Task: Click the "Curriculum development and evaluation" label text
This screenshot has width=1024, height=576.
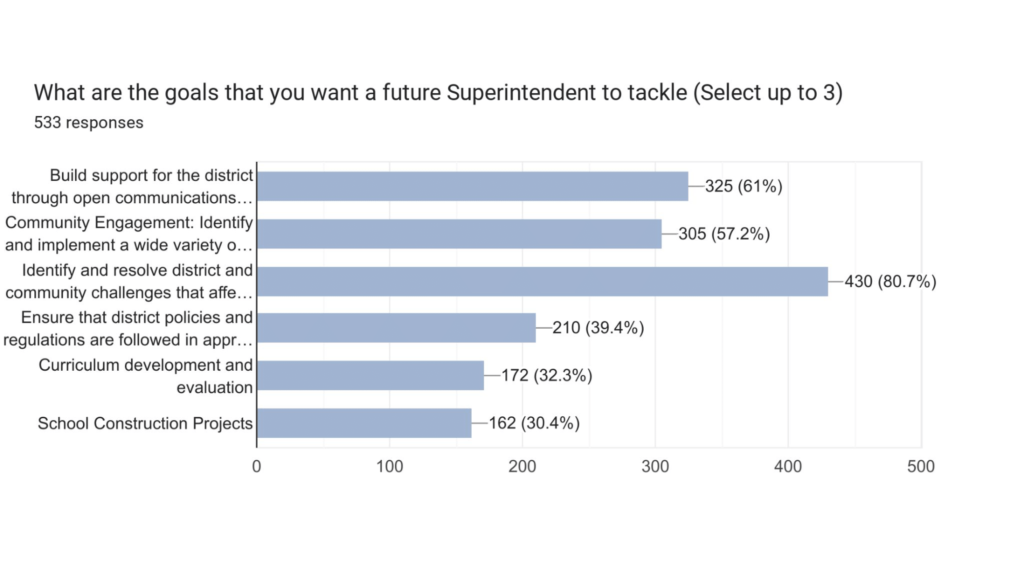Action: point(146,375)
